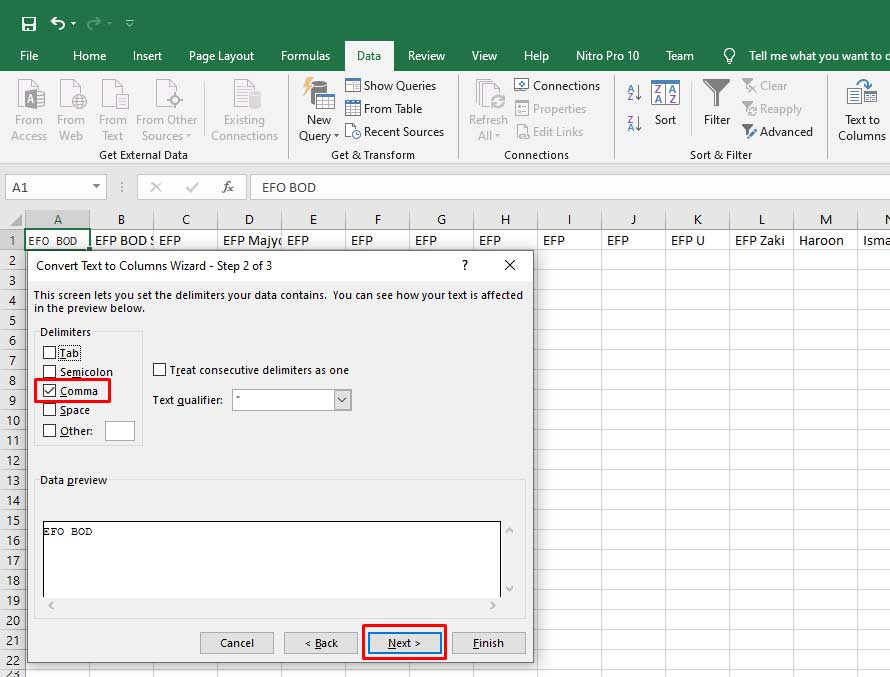The image size is (890, 677).
Task: Click the formula bar showing EFO BOD
Action: tap(570, 187)
